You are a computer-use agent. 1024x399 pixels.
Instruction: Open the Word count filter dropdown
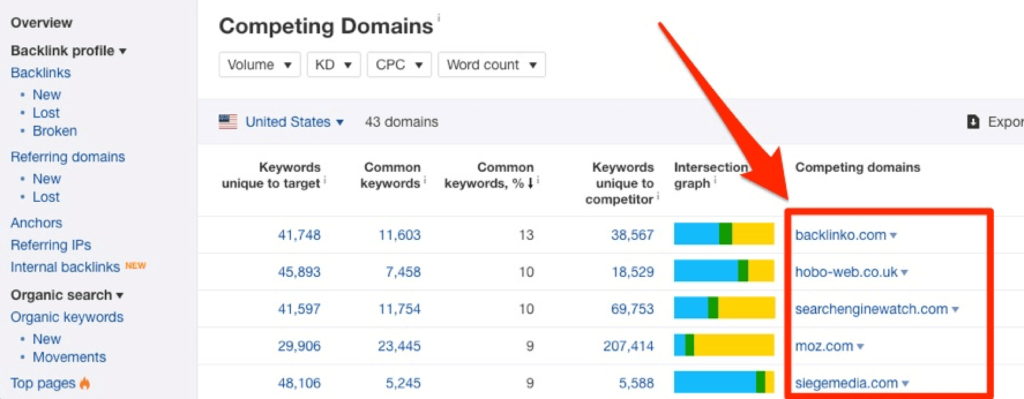492,65
